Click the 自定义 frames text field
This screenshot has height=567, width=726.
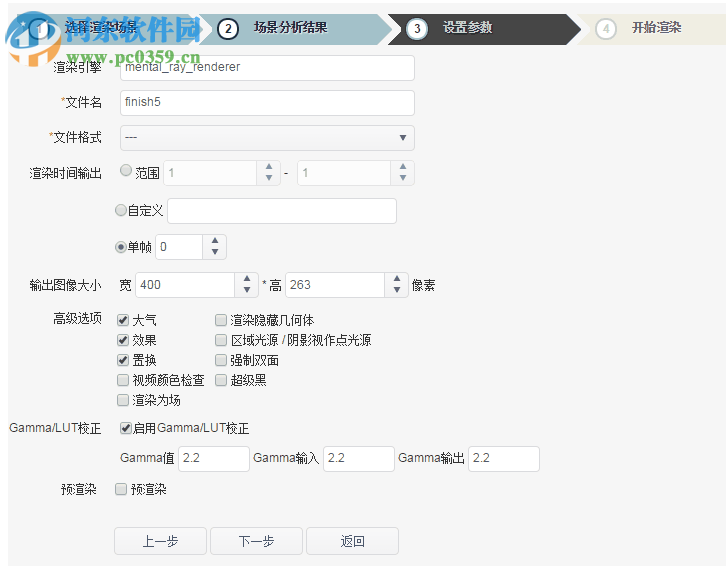point(282,211)
